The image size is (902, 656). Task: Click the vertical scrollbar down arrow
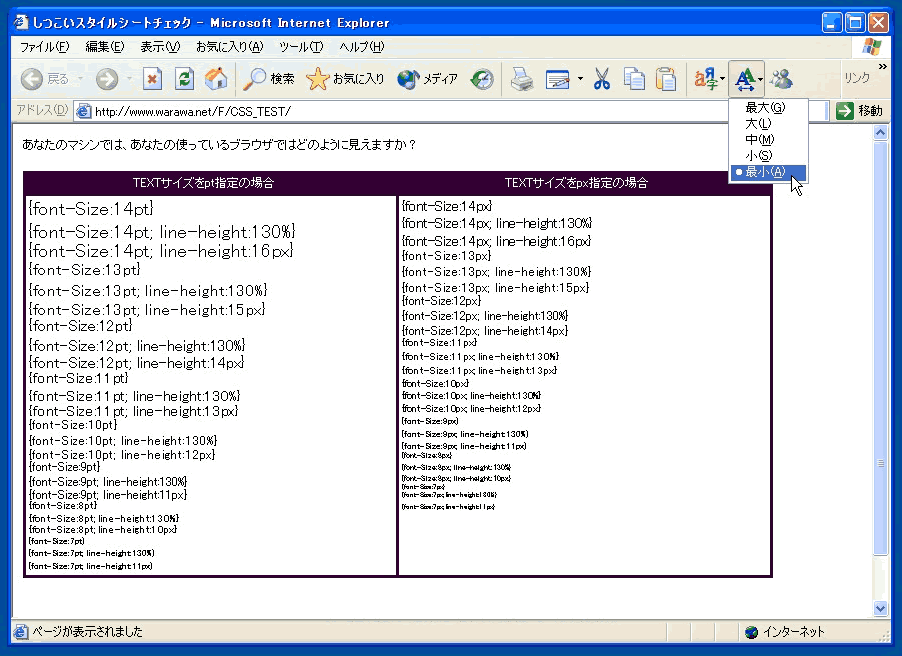click(880, 608)
